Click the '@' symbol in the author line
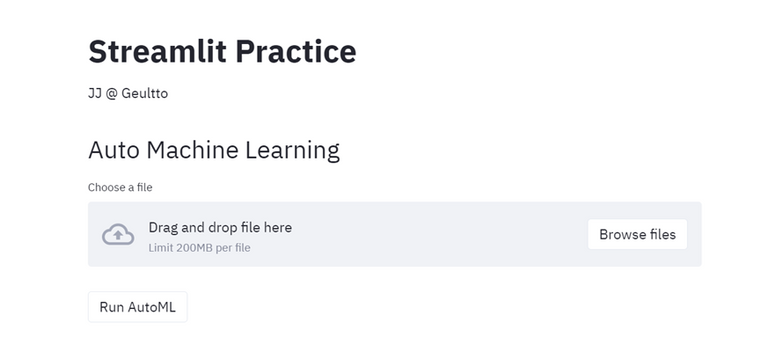Screen dimensions: 768x360 click(111, 94)
